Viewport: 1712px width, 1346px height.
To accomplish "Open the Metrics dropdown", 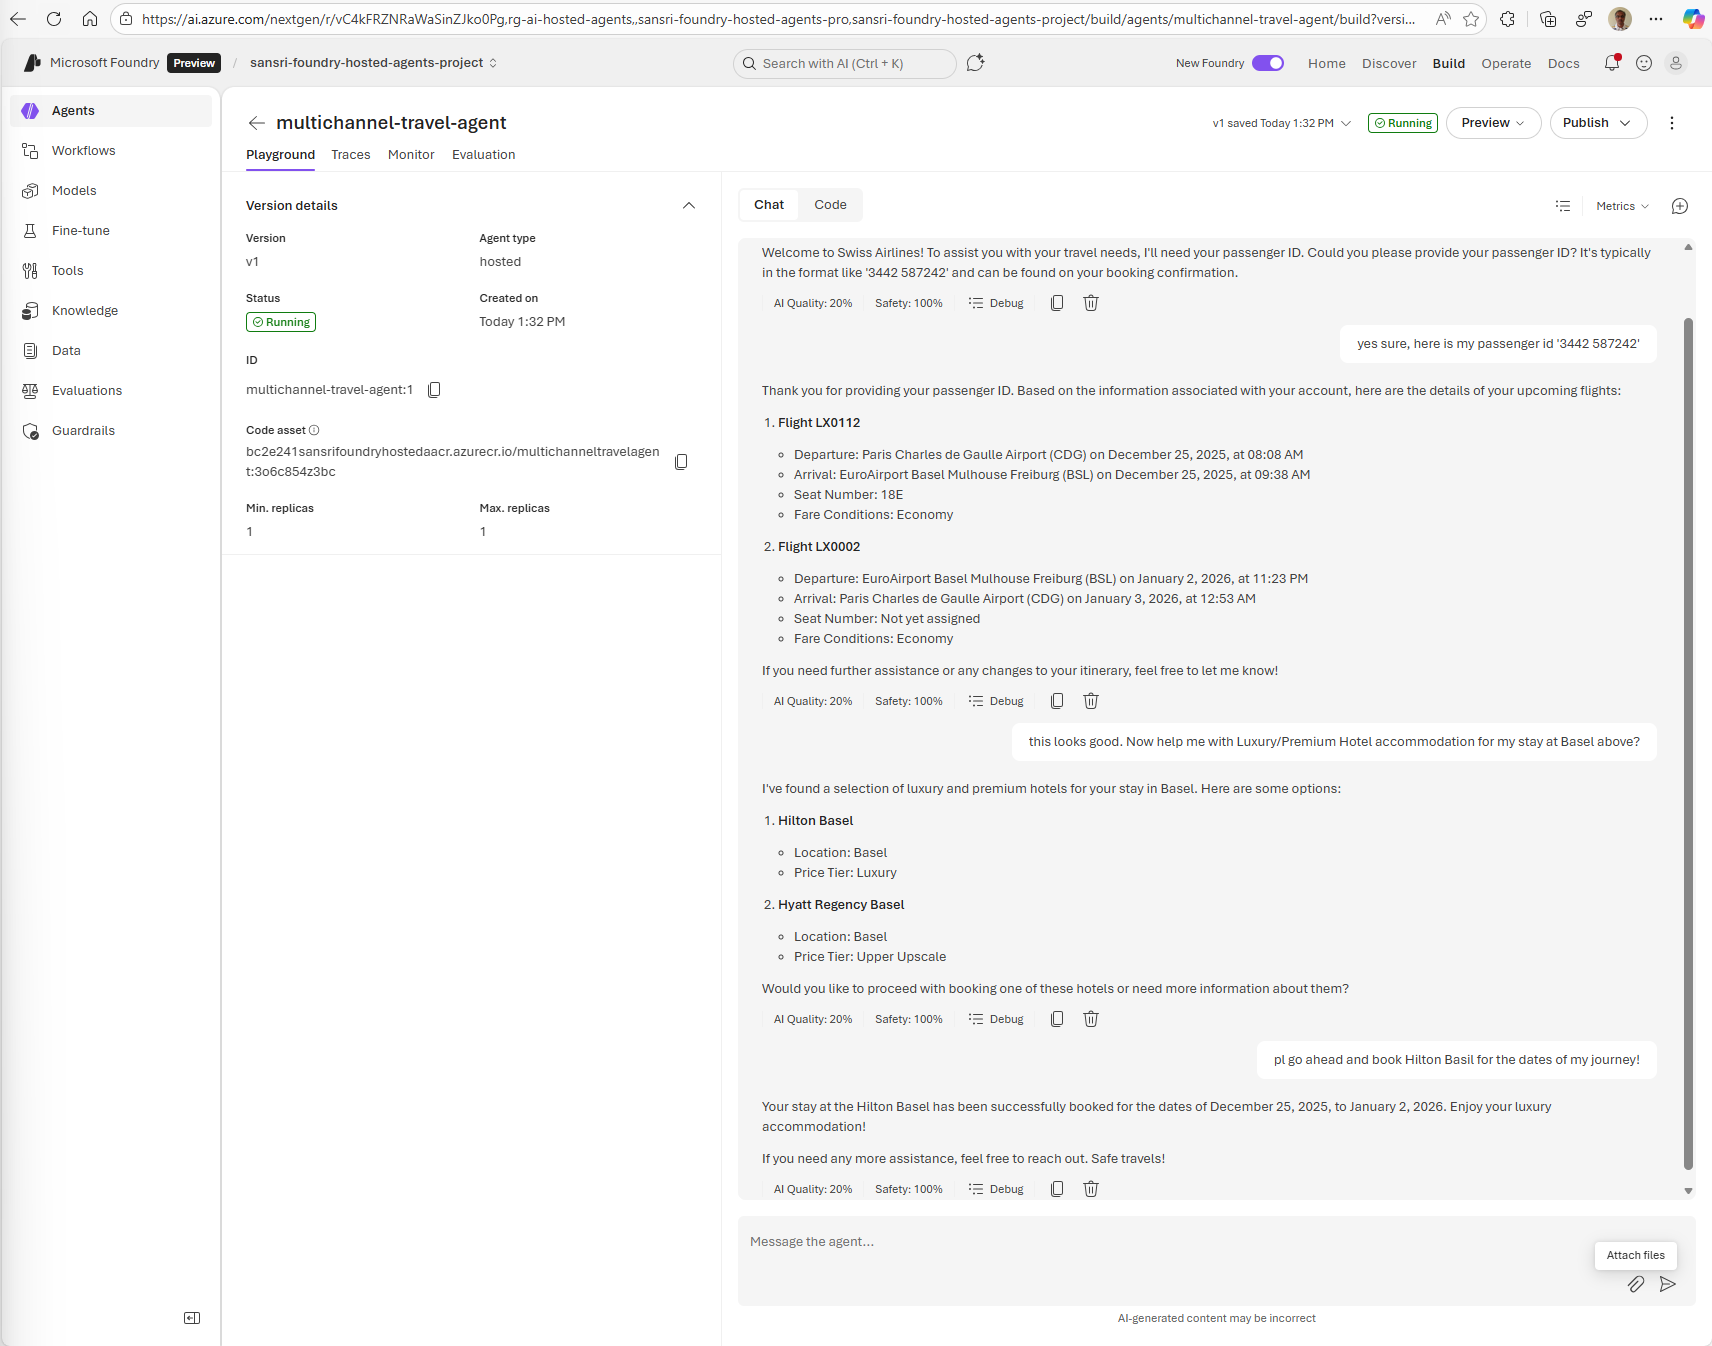I will [1622, 206].
